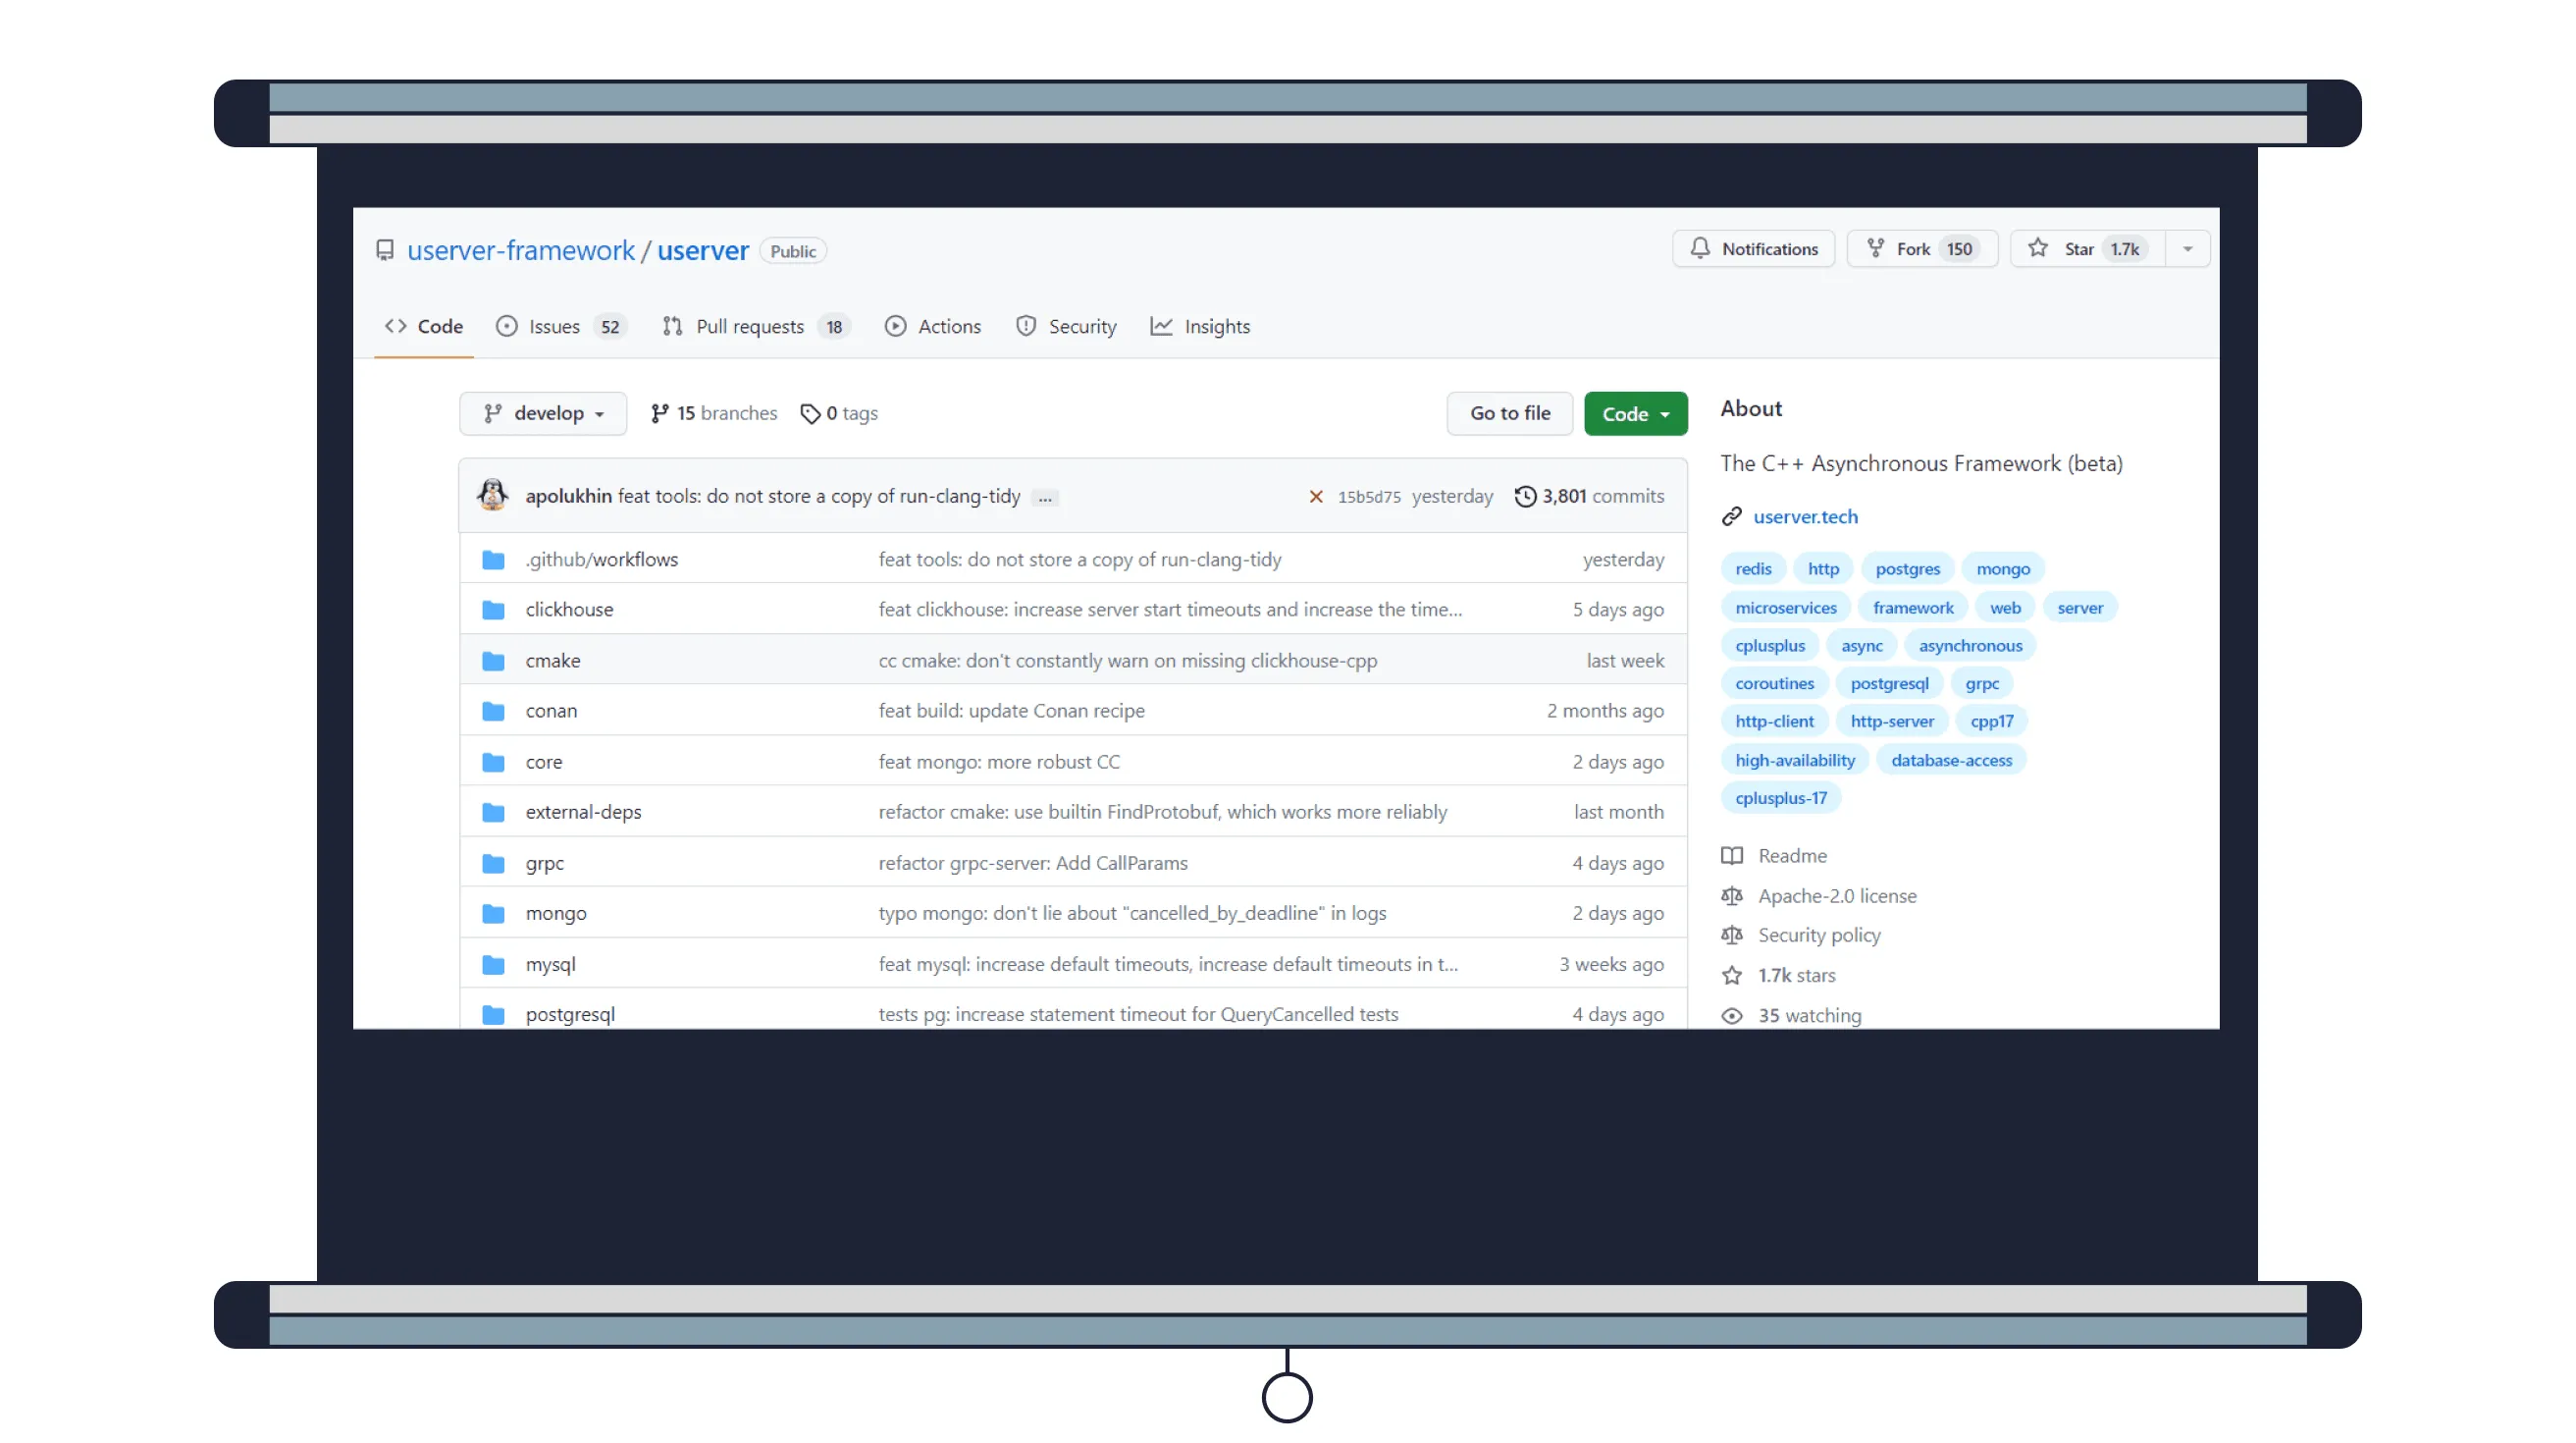
Task: Click the clickhouse folder icon
Action: [x=493, y=609]
